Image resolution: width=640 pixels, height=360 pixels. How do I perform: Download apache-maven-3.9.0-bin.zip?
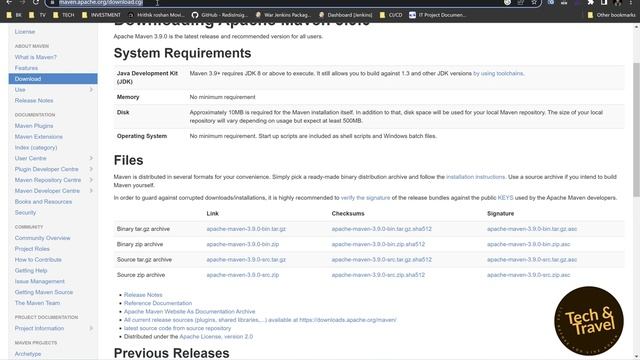pos(243,244)
